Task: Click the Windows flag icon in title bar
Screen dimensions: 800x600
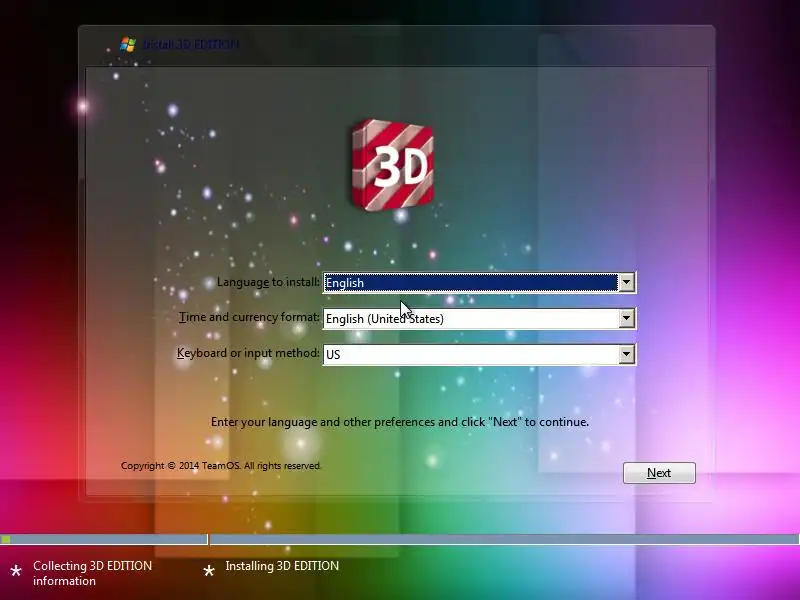Action: 128,44
